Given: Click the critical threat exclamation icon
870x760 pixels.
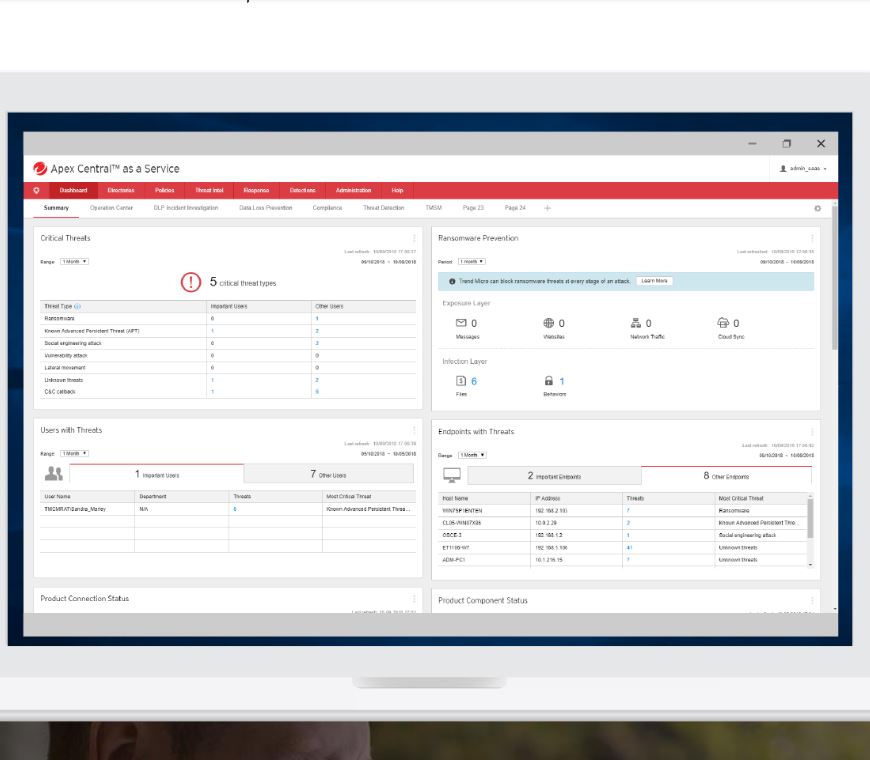Looking at the screenshot, I should coord(190,282).
